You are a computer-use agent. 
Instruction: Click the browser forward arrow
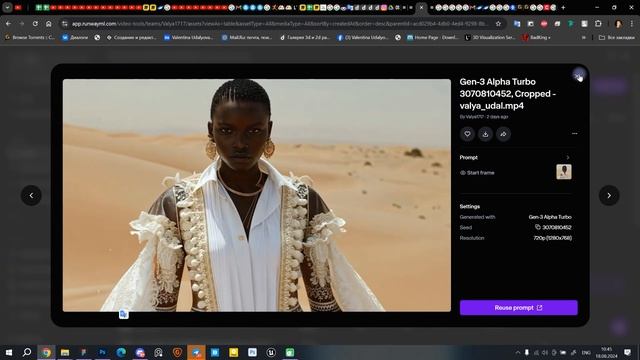click(22, 24)
